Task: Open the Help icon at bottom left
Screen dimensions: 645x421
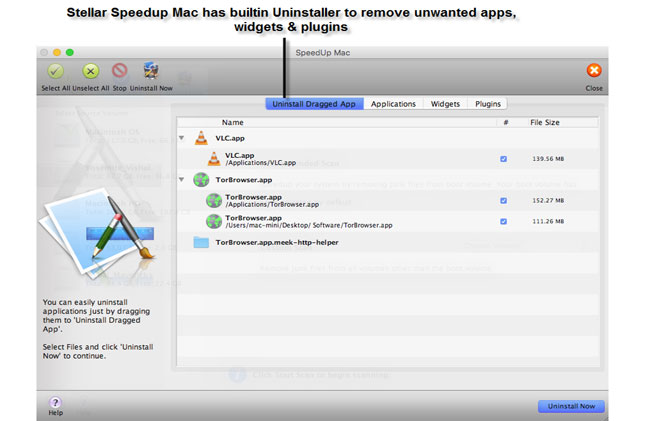Action: 56,402
